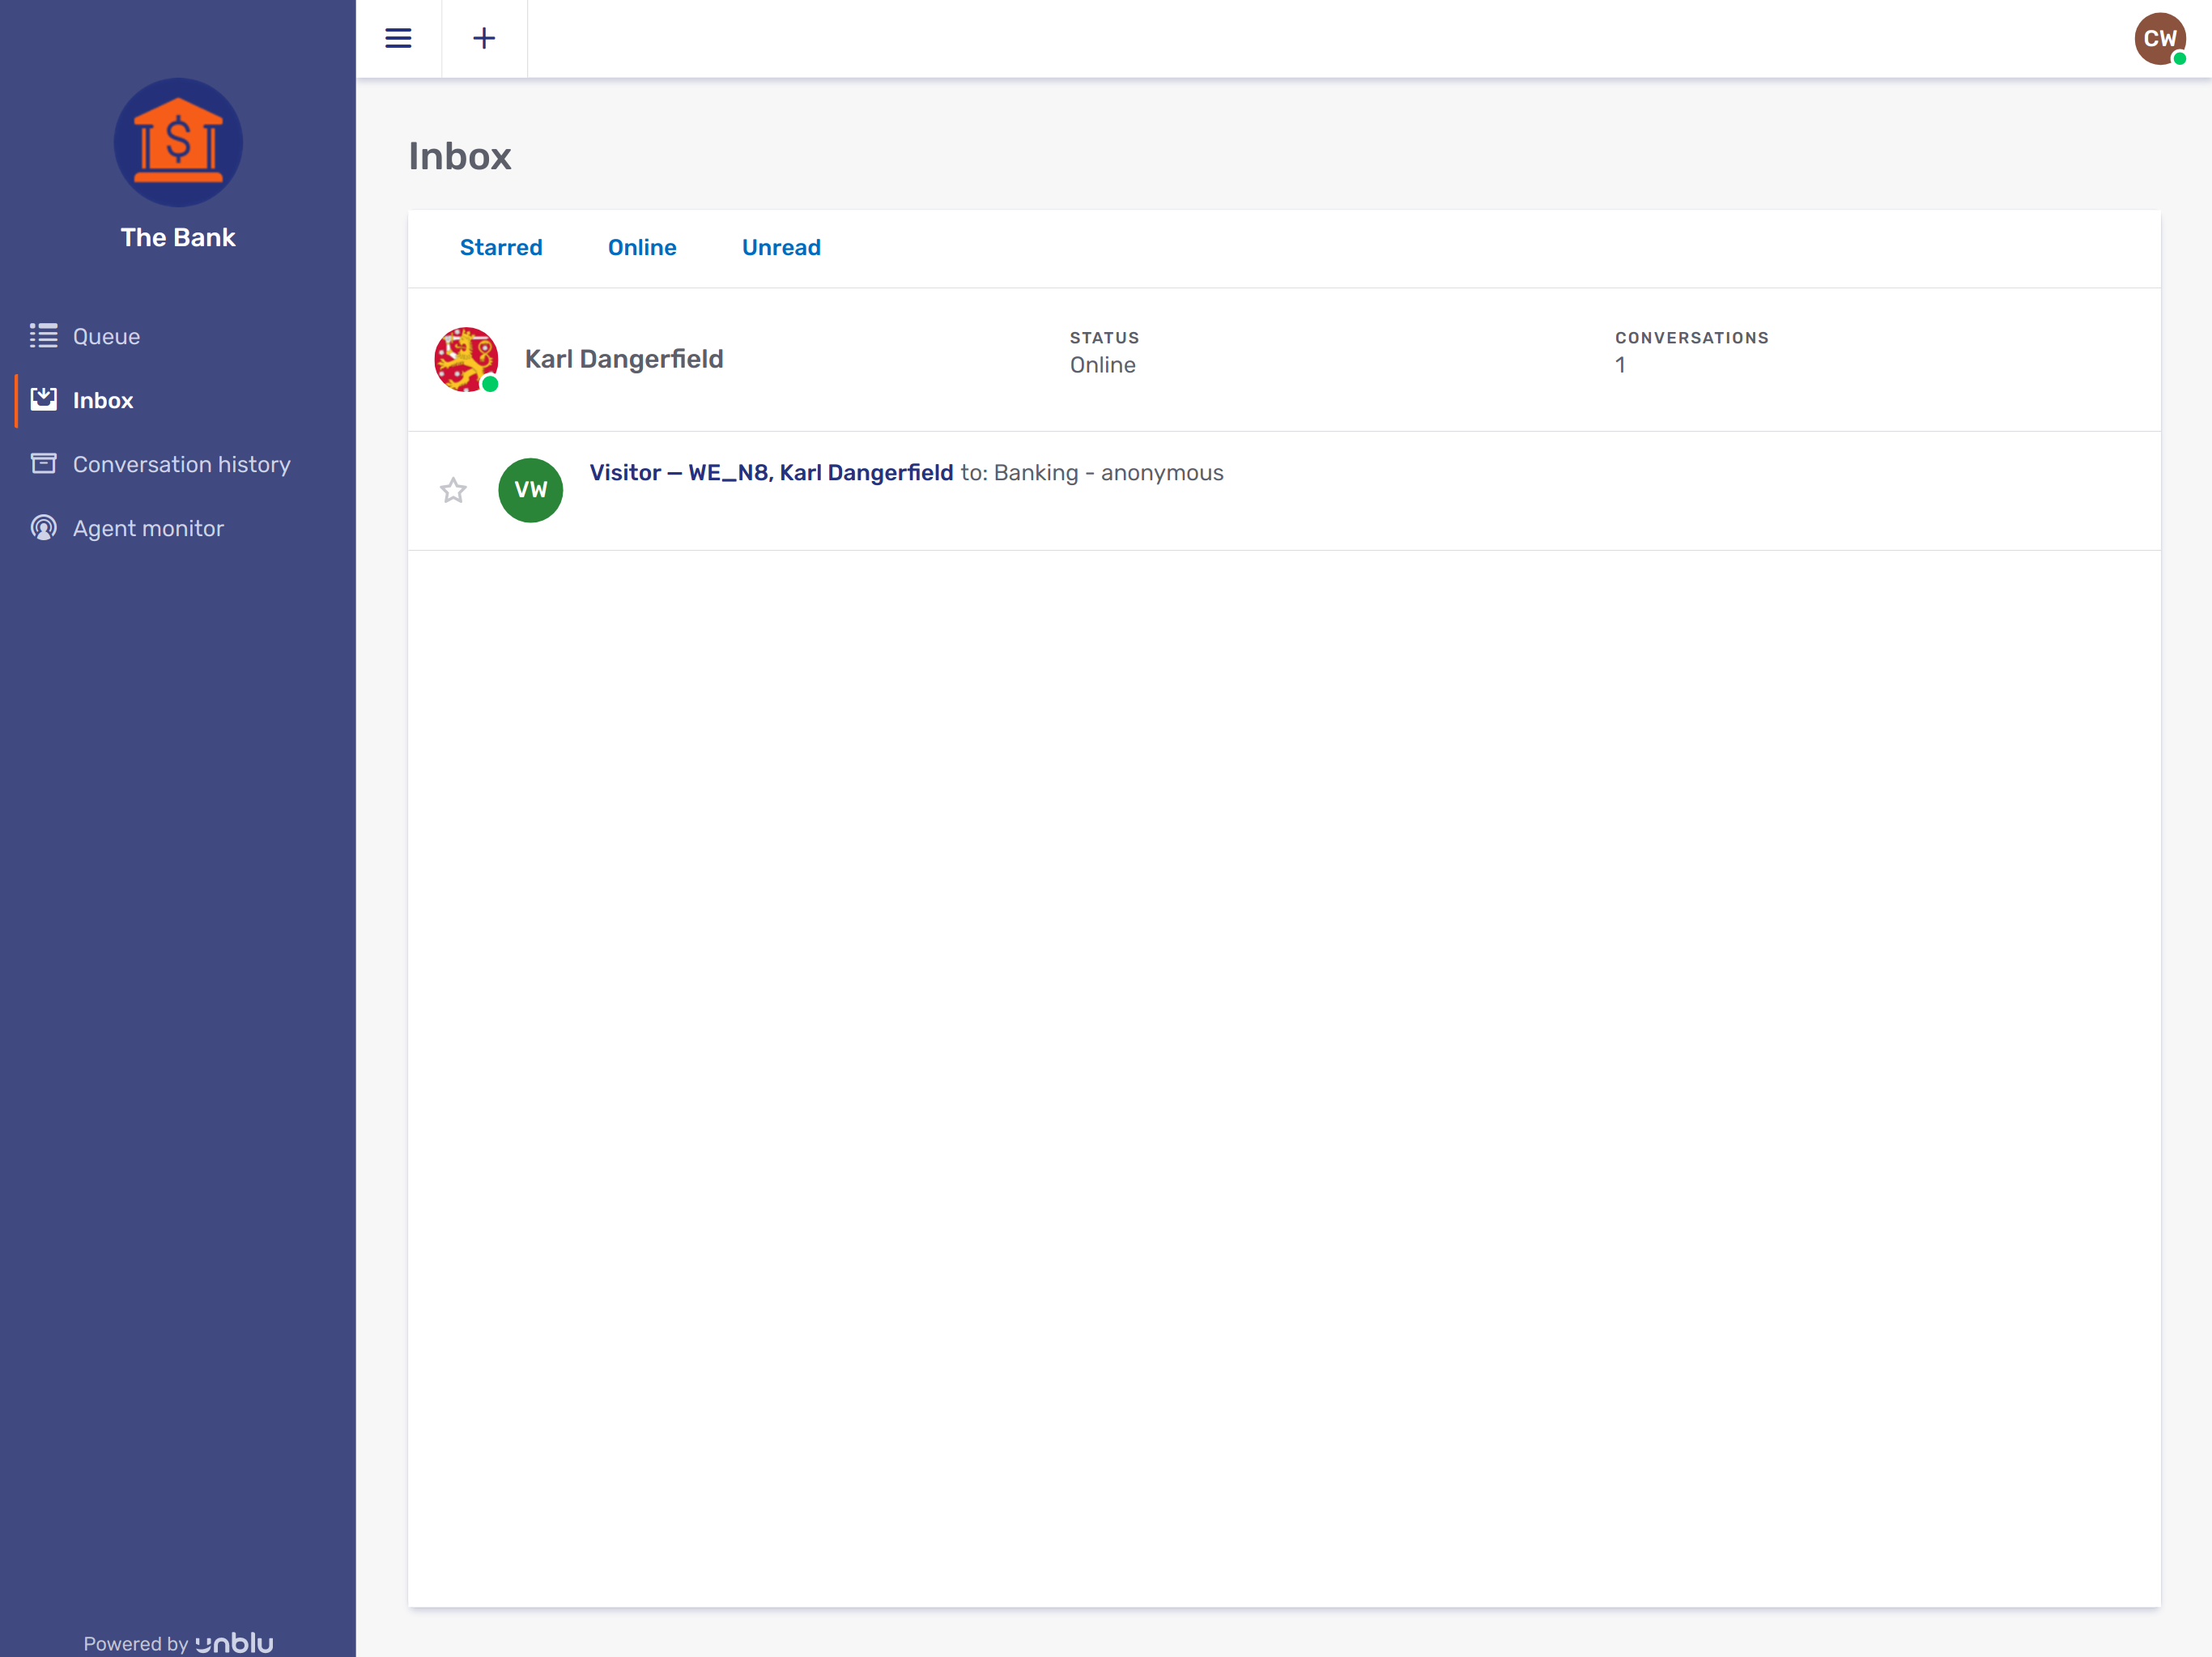Screen dimensions: 2212x1657
Task: Click the Visitor WE_N8 conversation link
Action: point(771,471)
